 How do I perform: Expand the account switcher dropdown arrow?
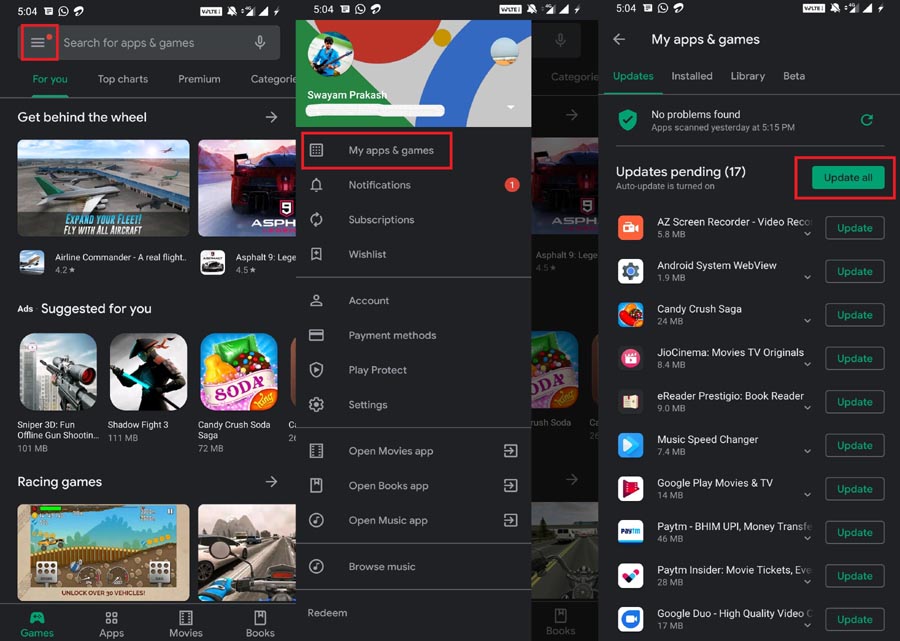511,107
